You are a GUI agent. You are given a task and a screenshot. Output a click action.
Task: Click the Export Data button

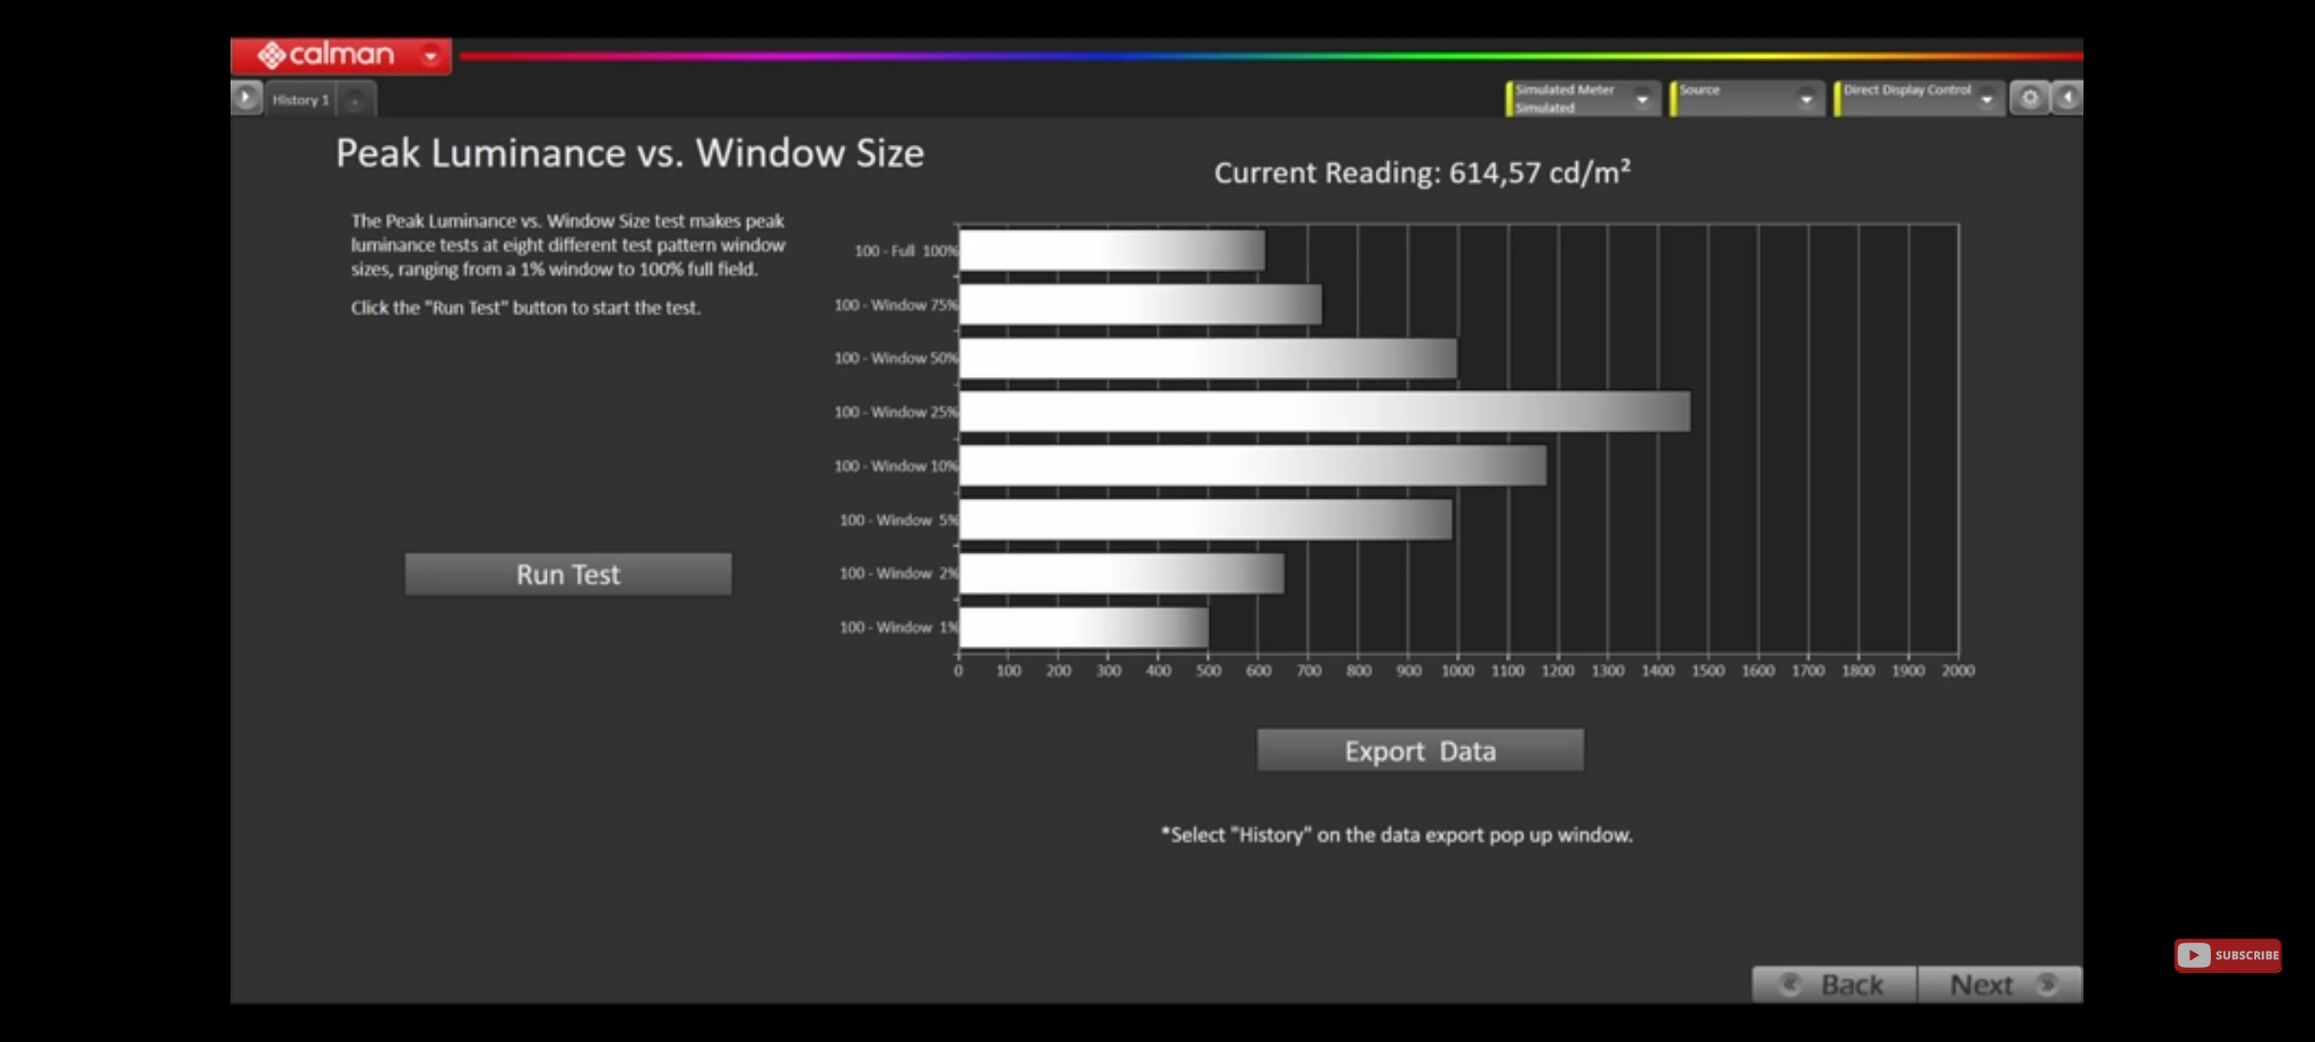click(x=1420, y=750)
